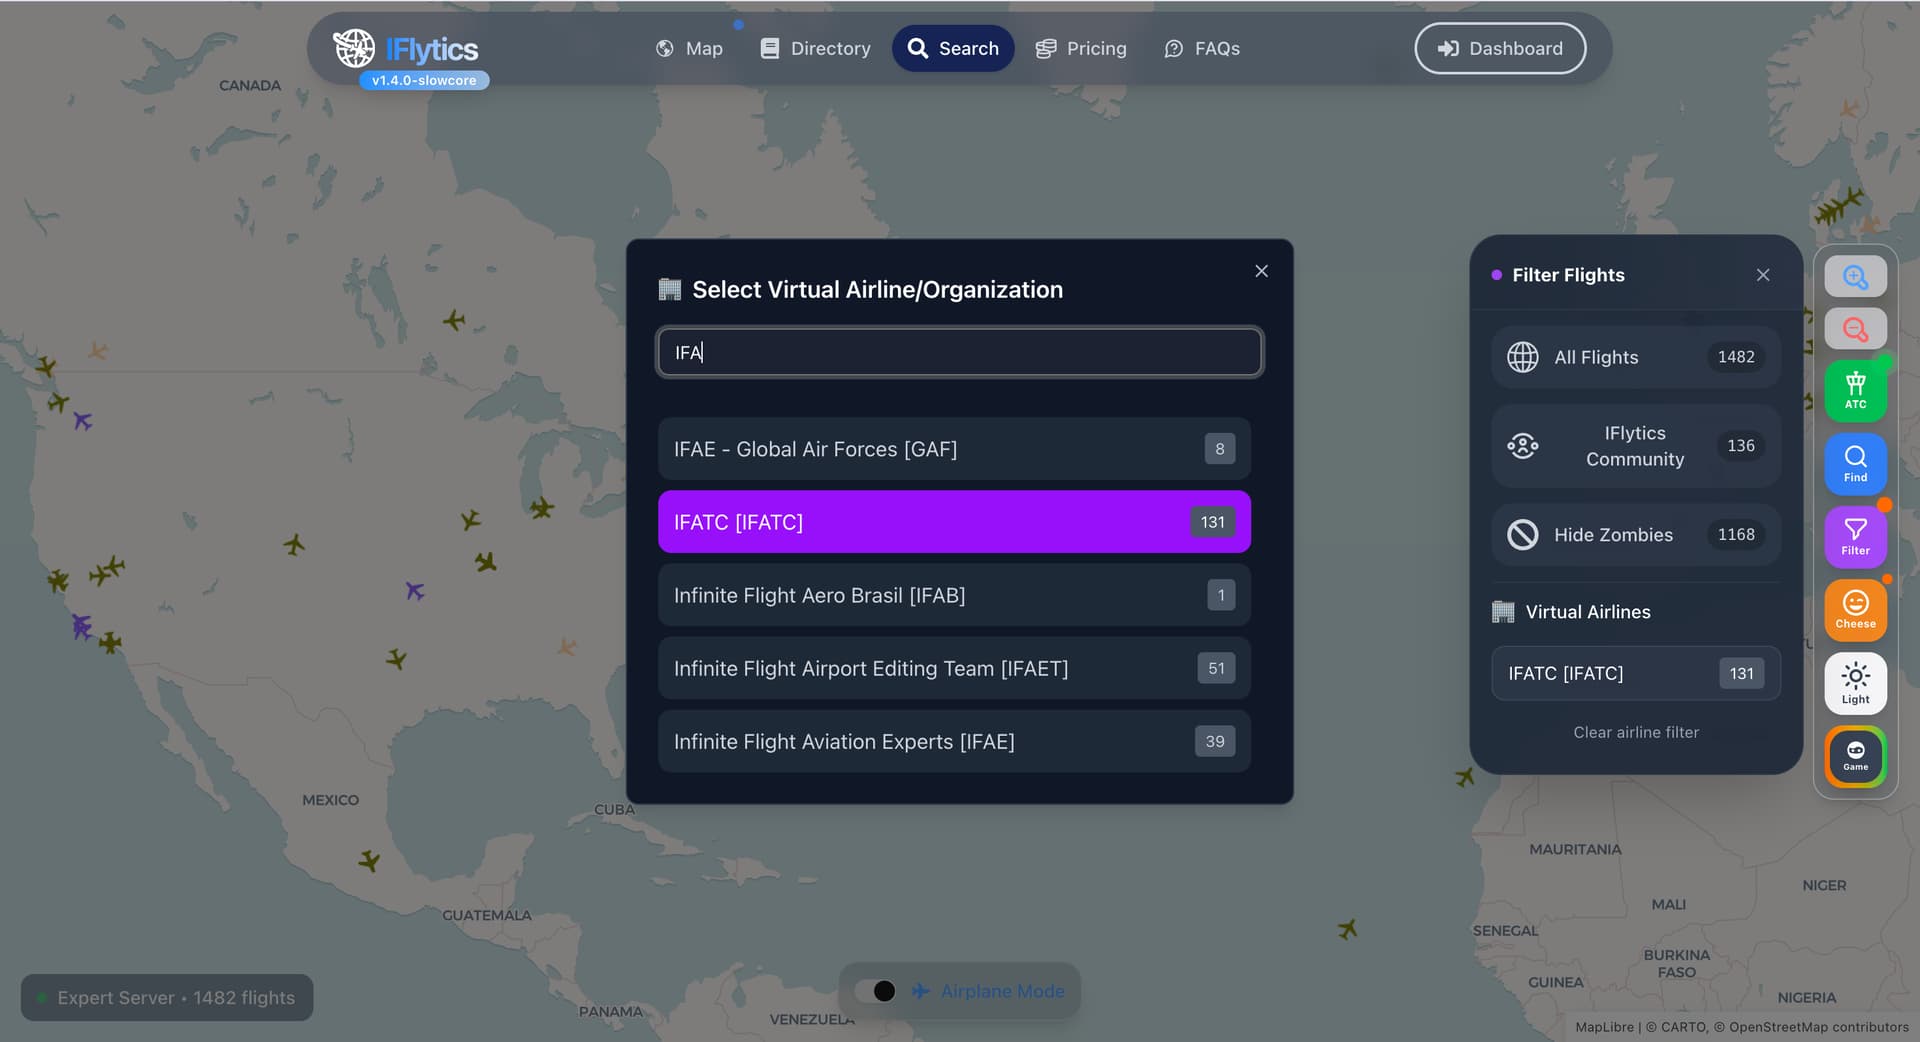Switch to Light theme

[1856, 683]
